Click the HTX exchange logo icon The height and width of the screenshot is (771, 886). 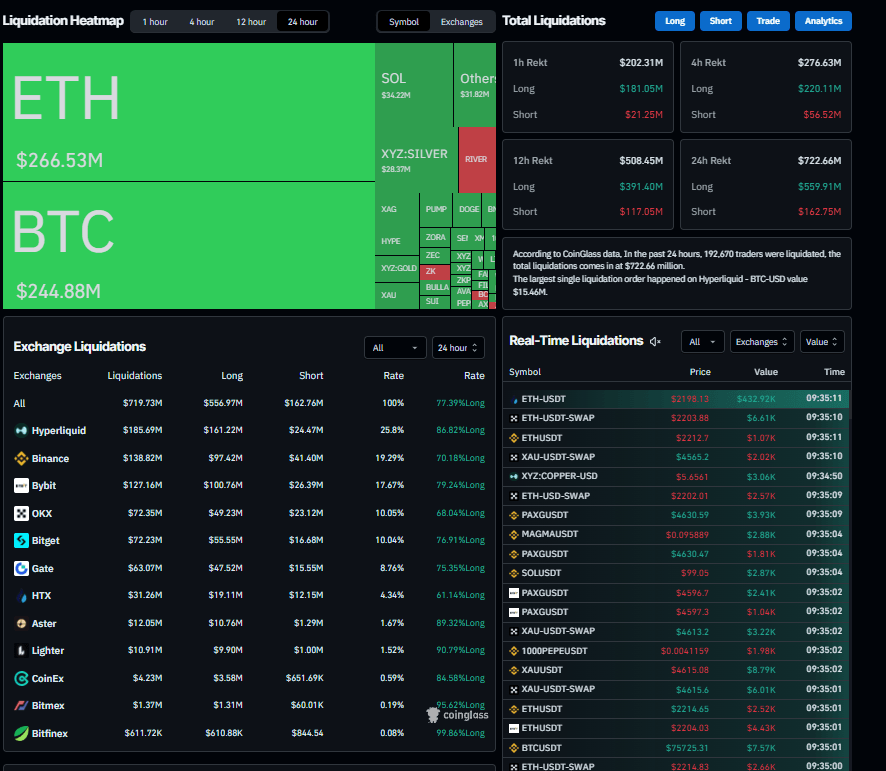coord(21,596)
